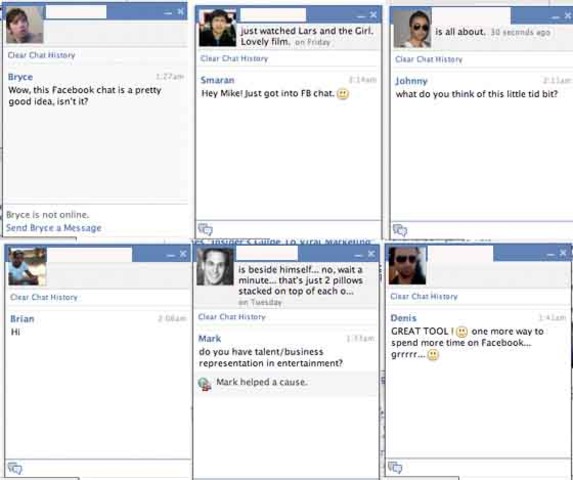Click the smiley after 'GREAT TOOL !'
Screen dimensions: 573x480
point(462,331)
